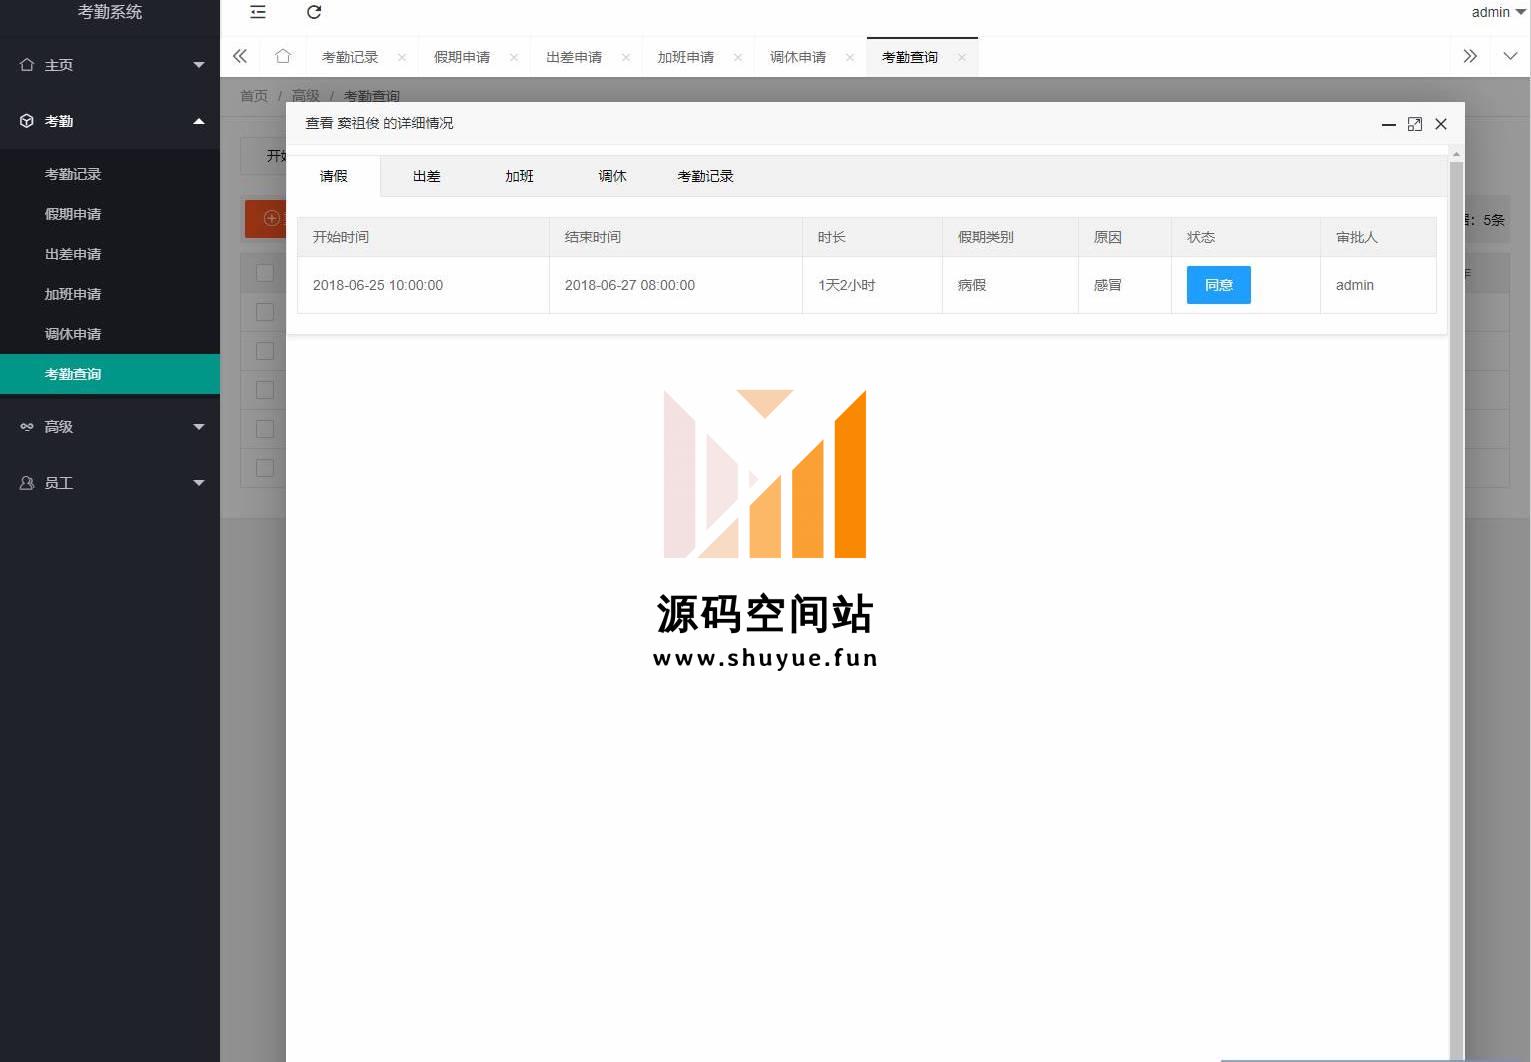The image size is (1531, 1062).
Task: Open 加班申请 in the sidebar
Action: 110,294
